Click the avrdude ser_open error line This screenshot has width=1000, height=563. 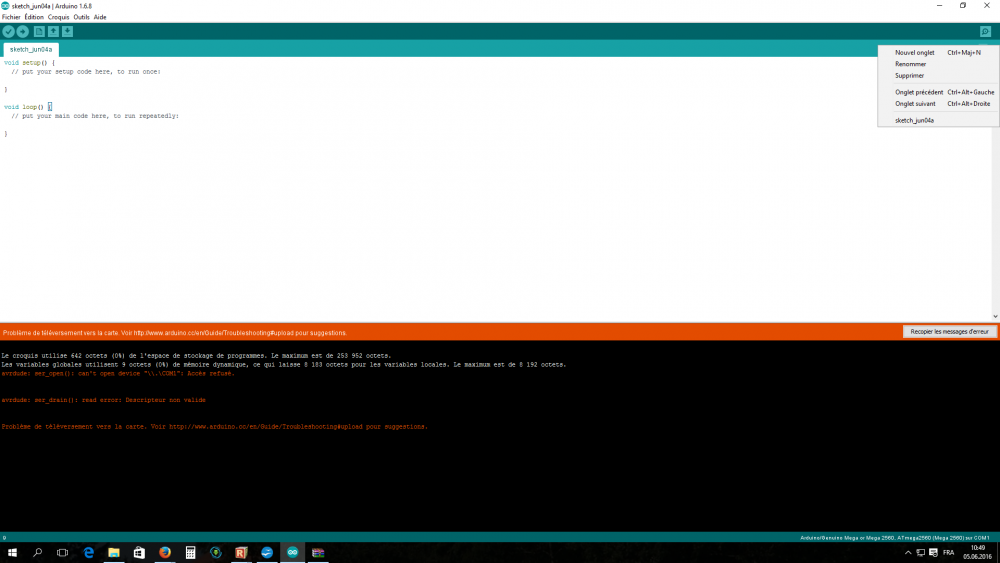pyautogui.click(x=118, y=374)
